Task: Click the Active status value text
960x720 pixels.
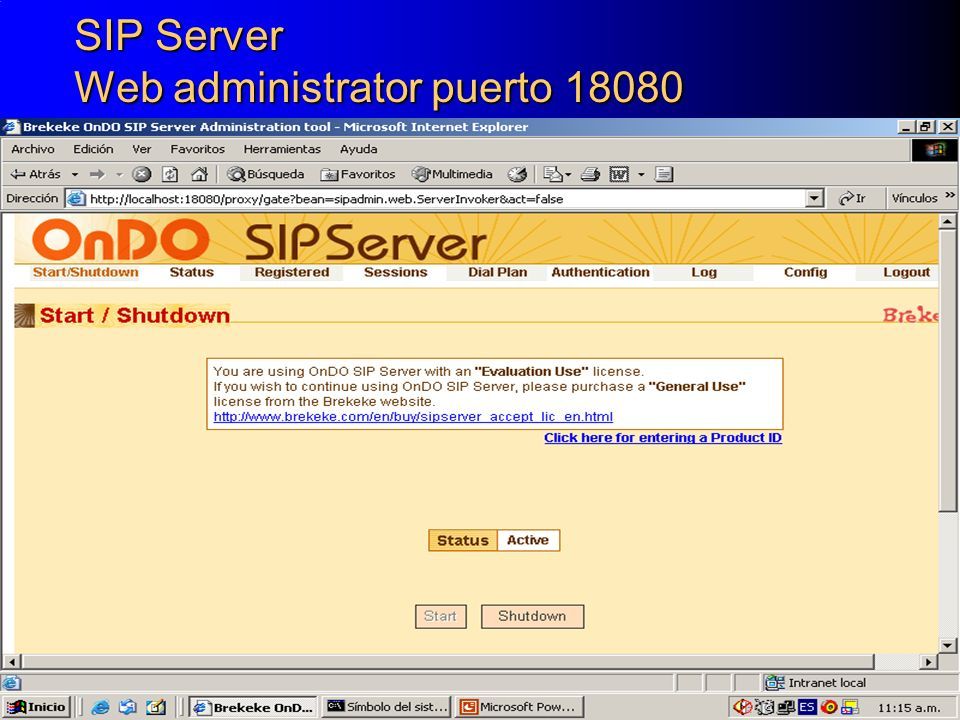Action: [x=528, y=540]
